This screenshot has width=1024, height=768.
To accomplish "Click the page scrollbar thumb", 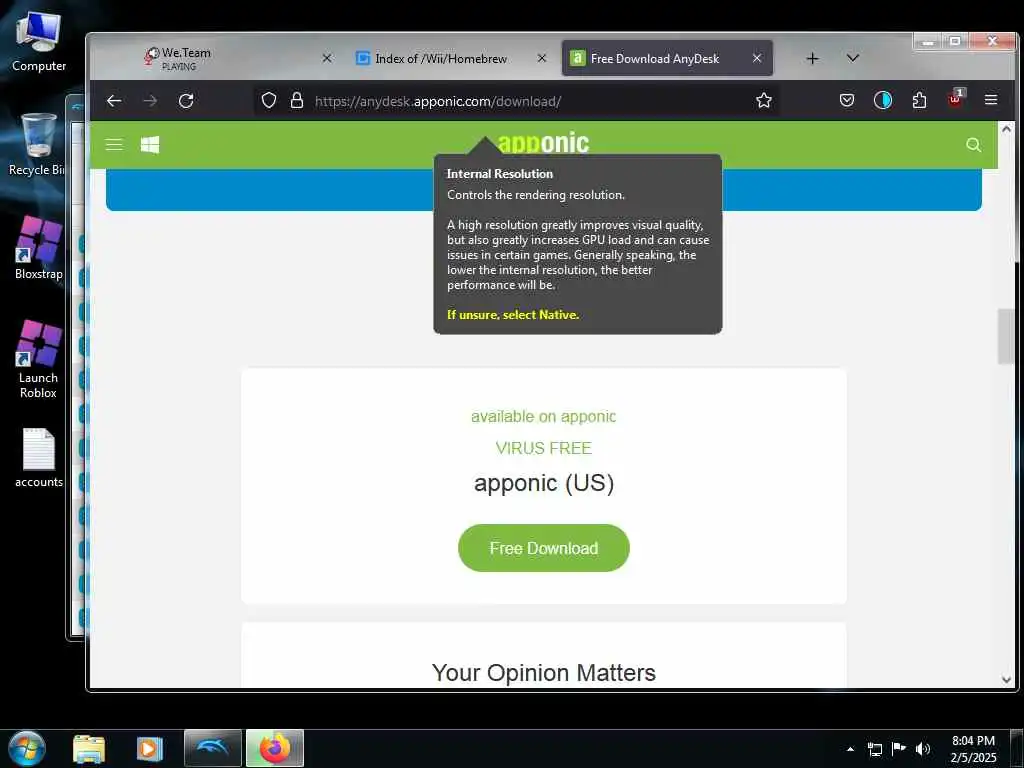I will pyautogui.click(x=1006, y=336).
